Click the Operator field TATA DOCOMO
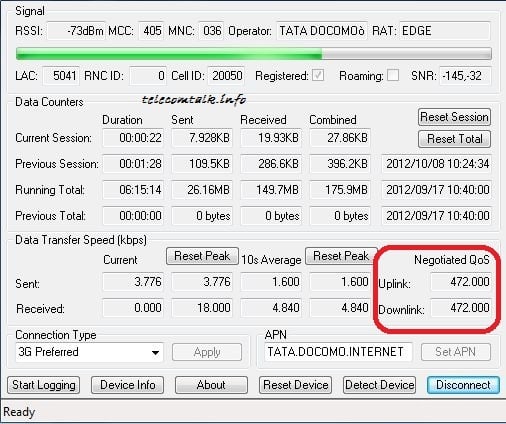 click(322, 31)
